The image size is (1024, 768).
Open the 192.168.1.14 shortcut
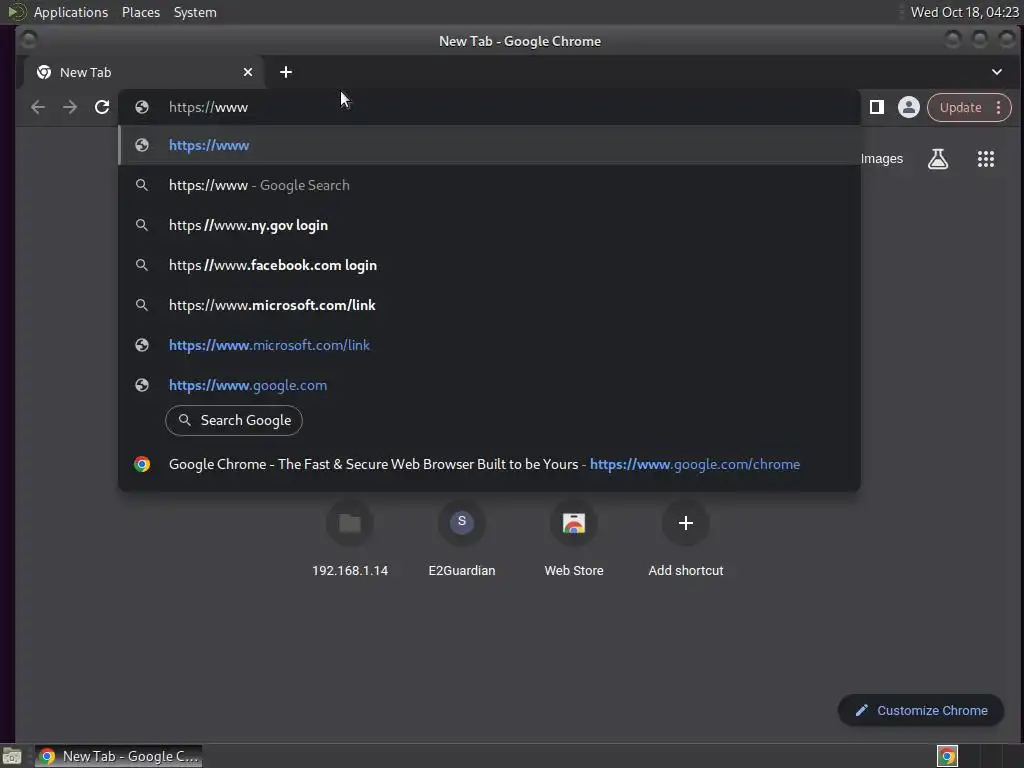(x=350, y=539)
